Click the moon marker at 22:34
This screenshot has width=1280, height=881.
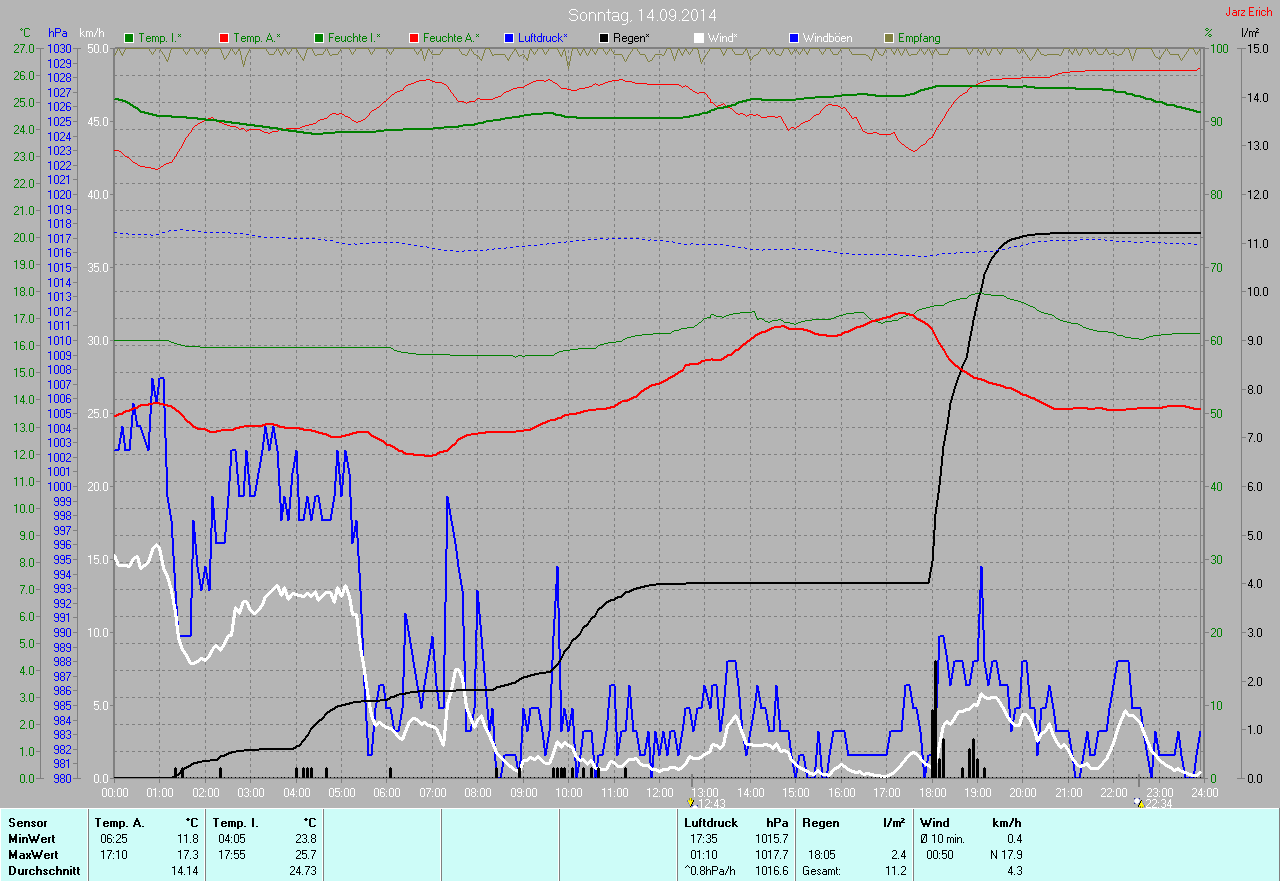coord(1139,802)
